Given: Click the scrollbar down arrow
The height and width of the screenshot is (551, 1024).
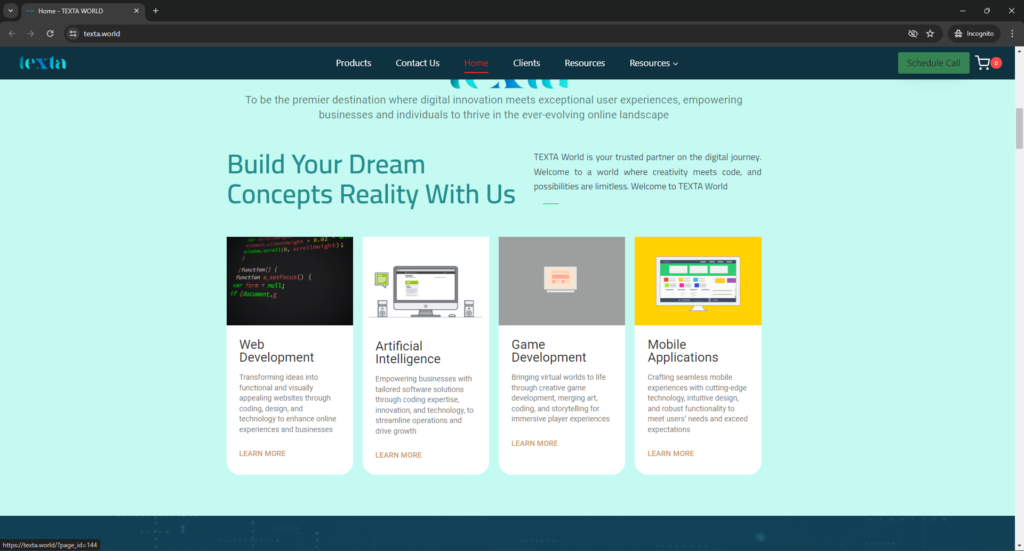Looking at the screenshot, I should point(1019,546).
